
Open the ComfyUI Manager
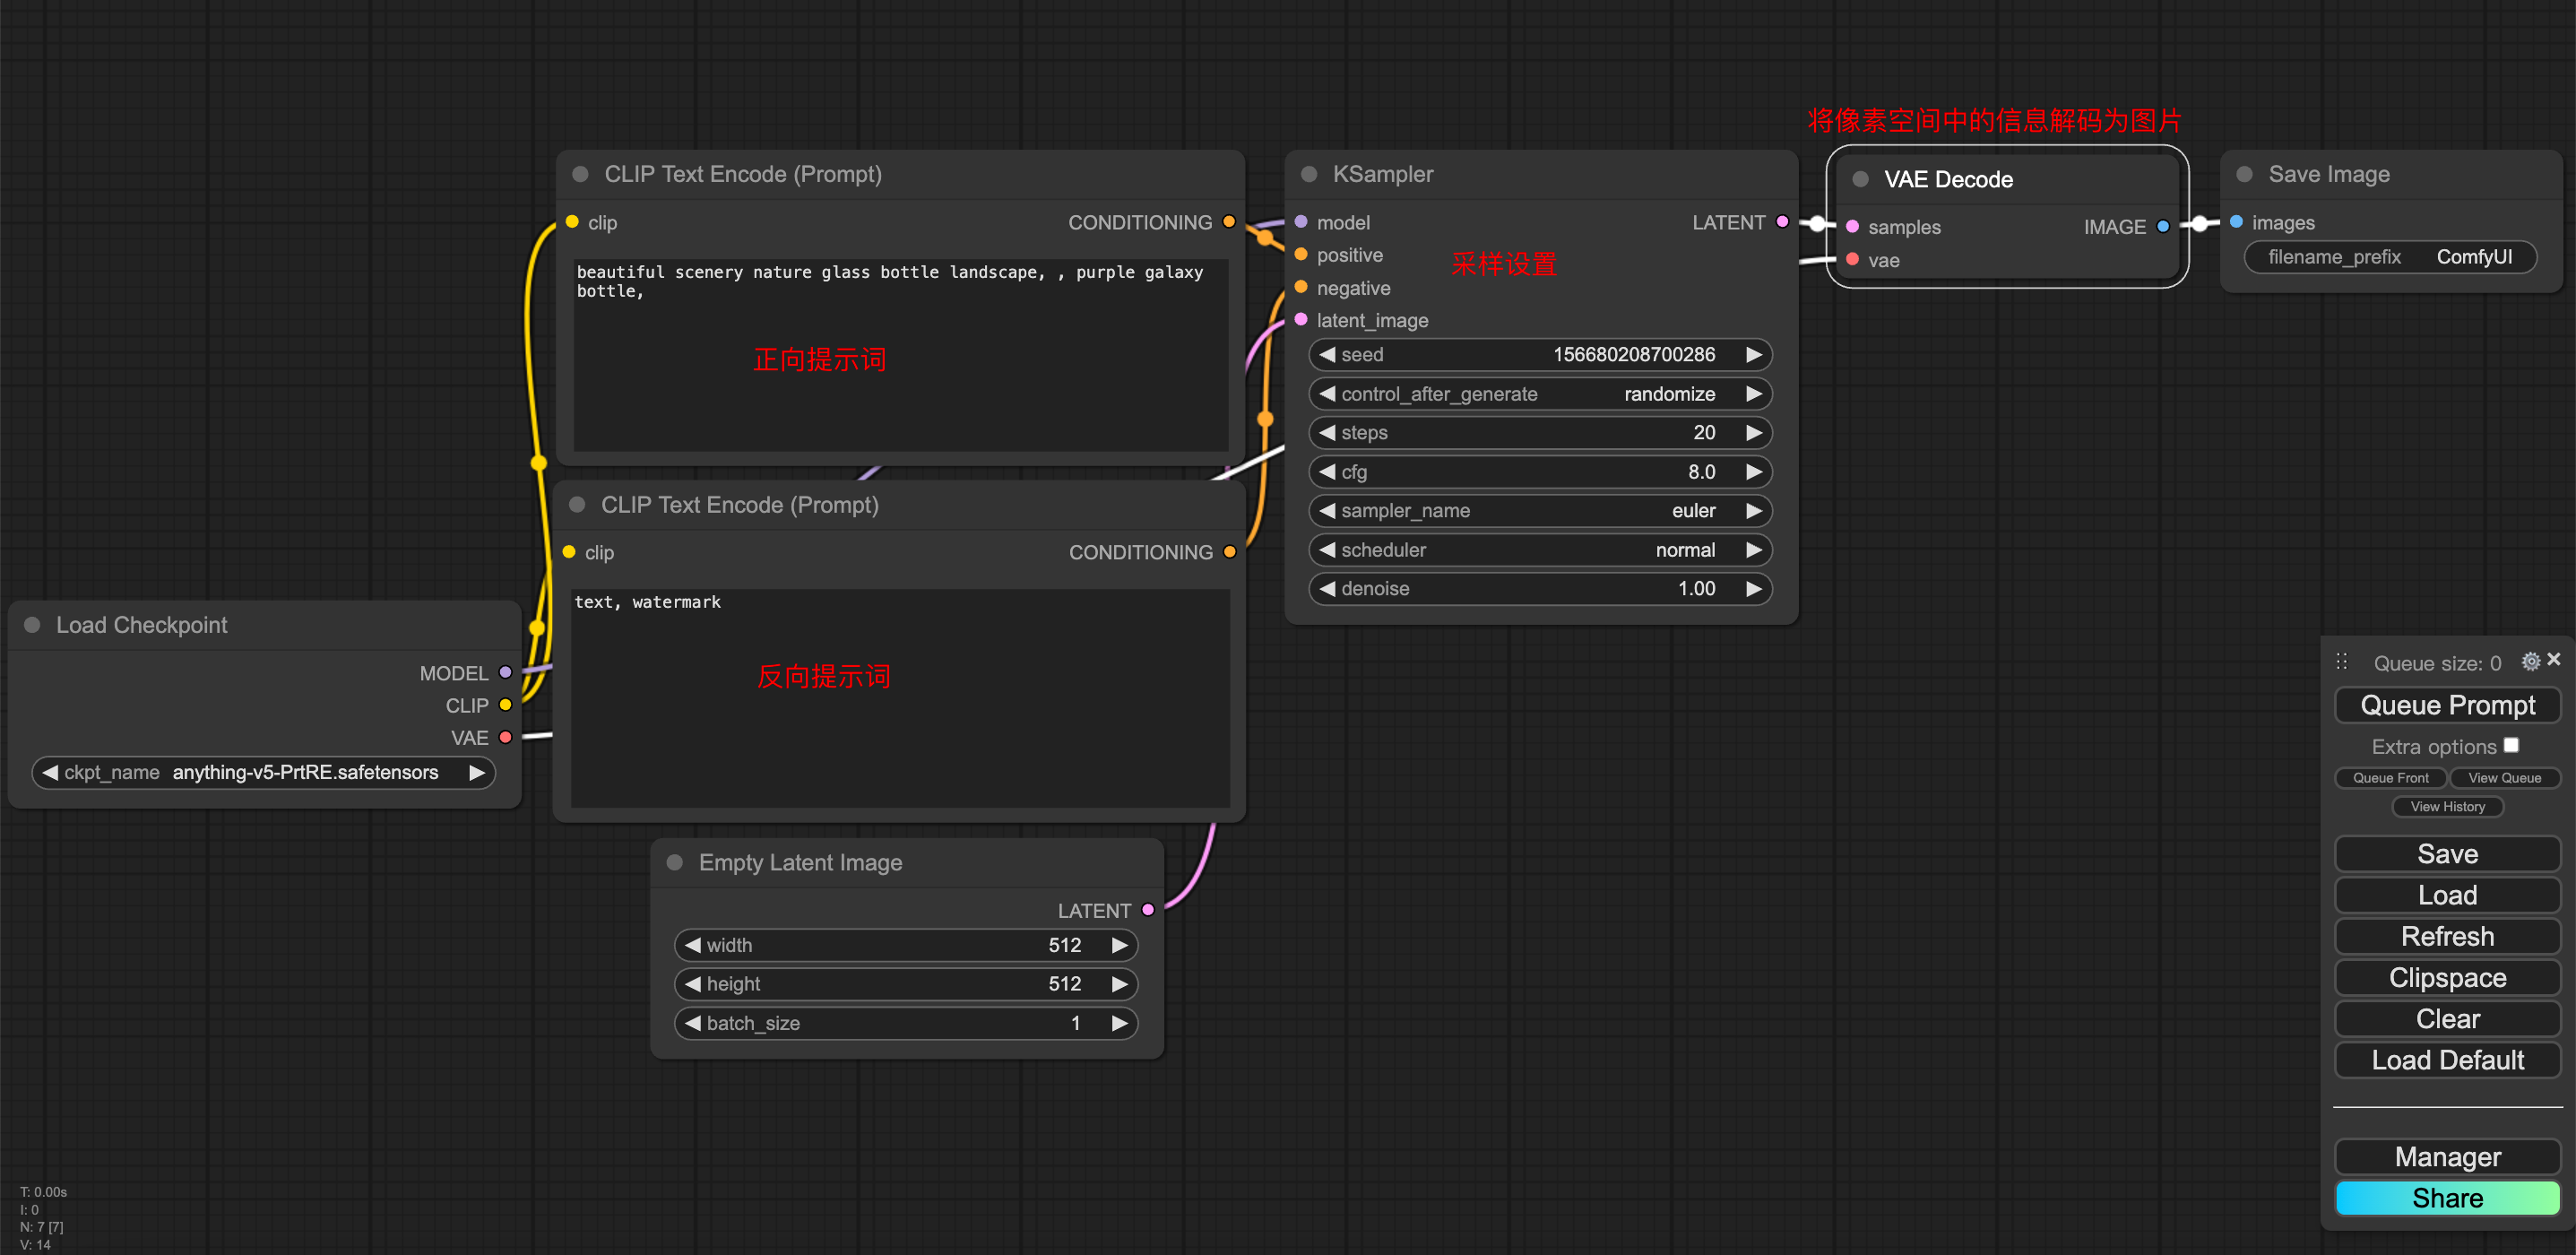click(2447, 1157)
